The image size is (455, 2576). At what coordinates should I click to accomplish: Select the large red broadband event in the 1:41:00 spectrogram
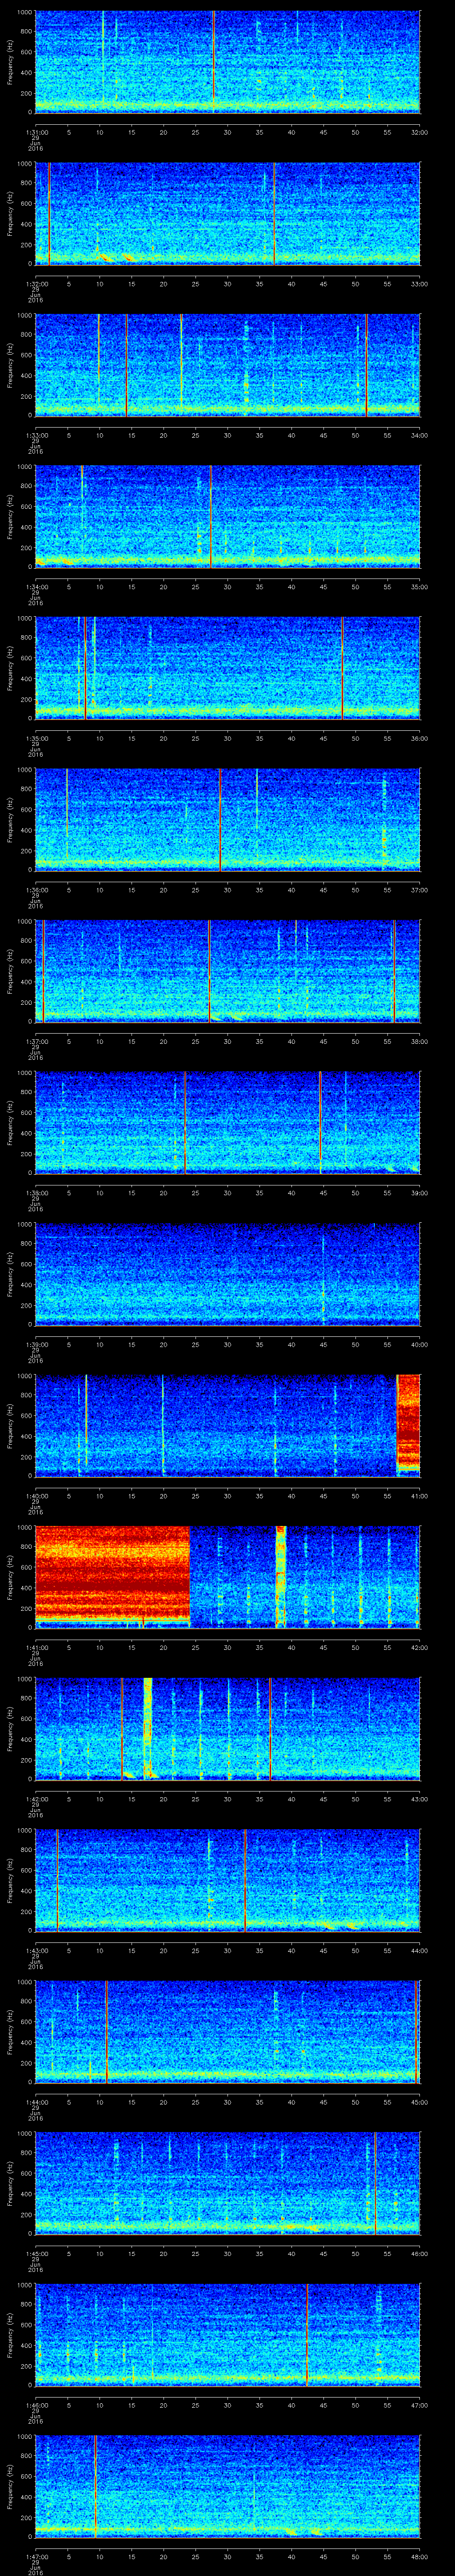[x=112, y=1574]
